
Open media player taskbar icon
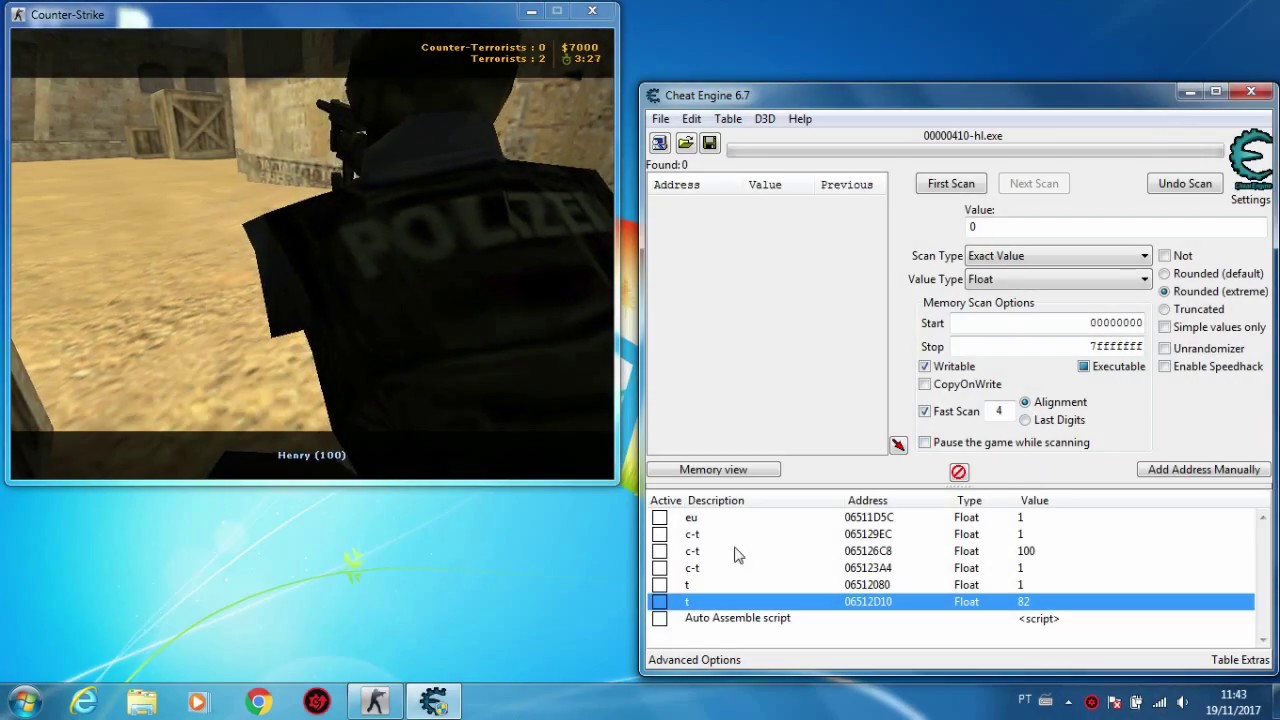click(x=198, y=702)
